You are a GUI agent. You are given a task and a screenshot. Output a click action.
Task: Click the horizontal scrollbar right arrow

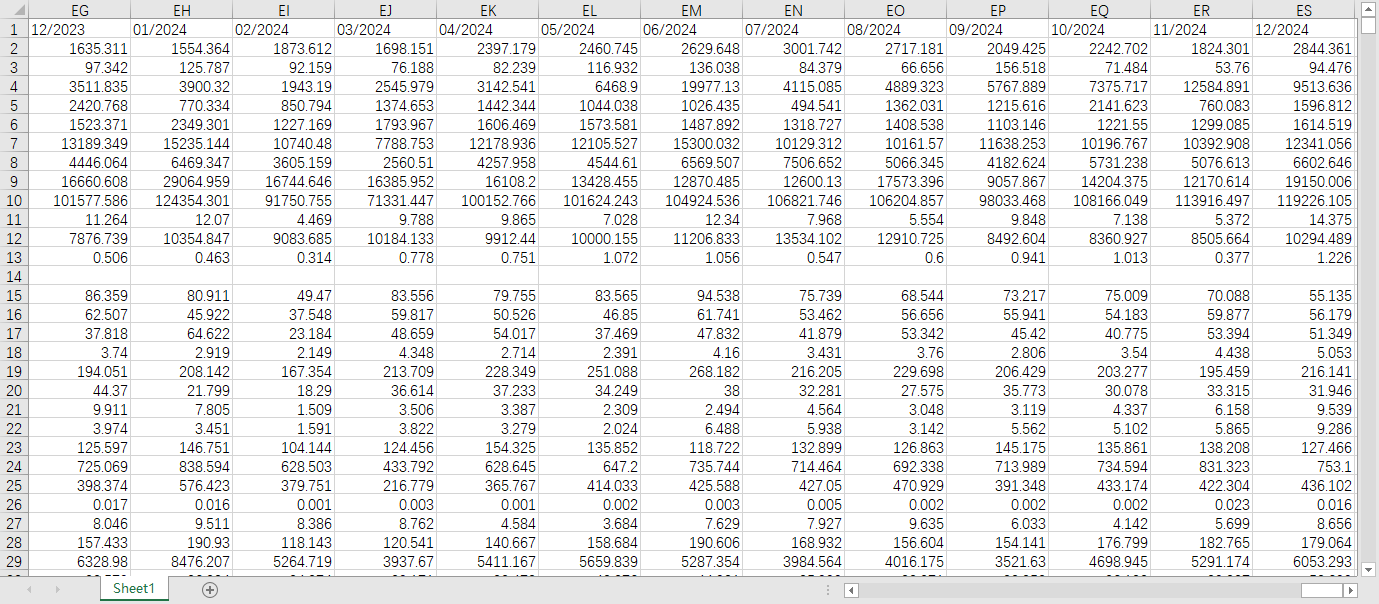(x=1350, y=590)
